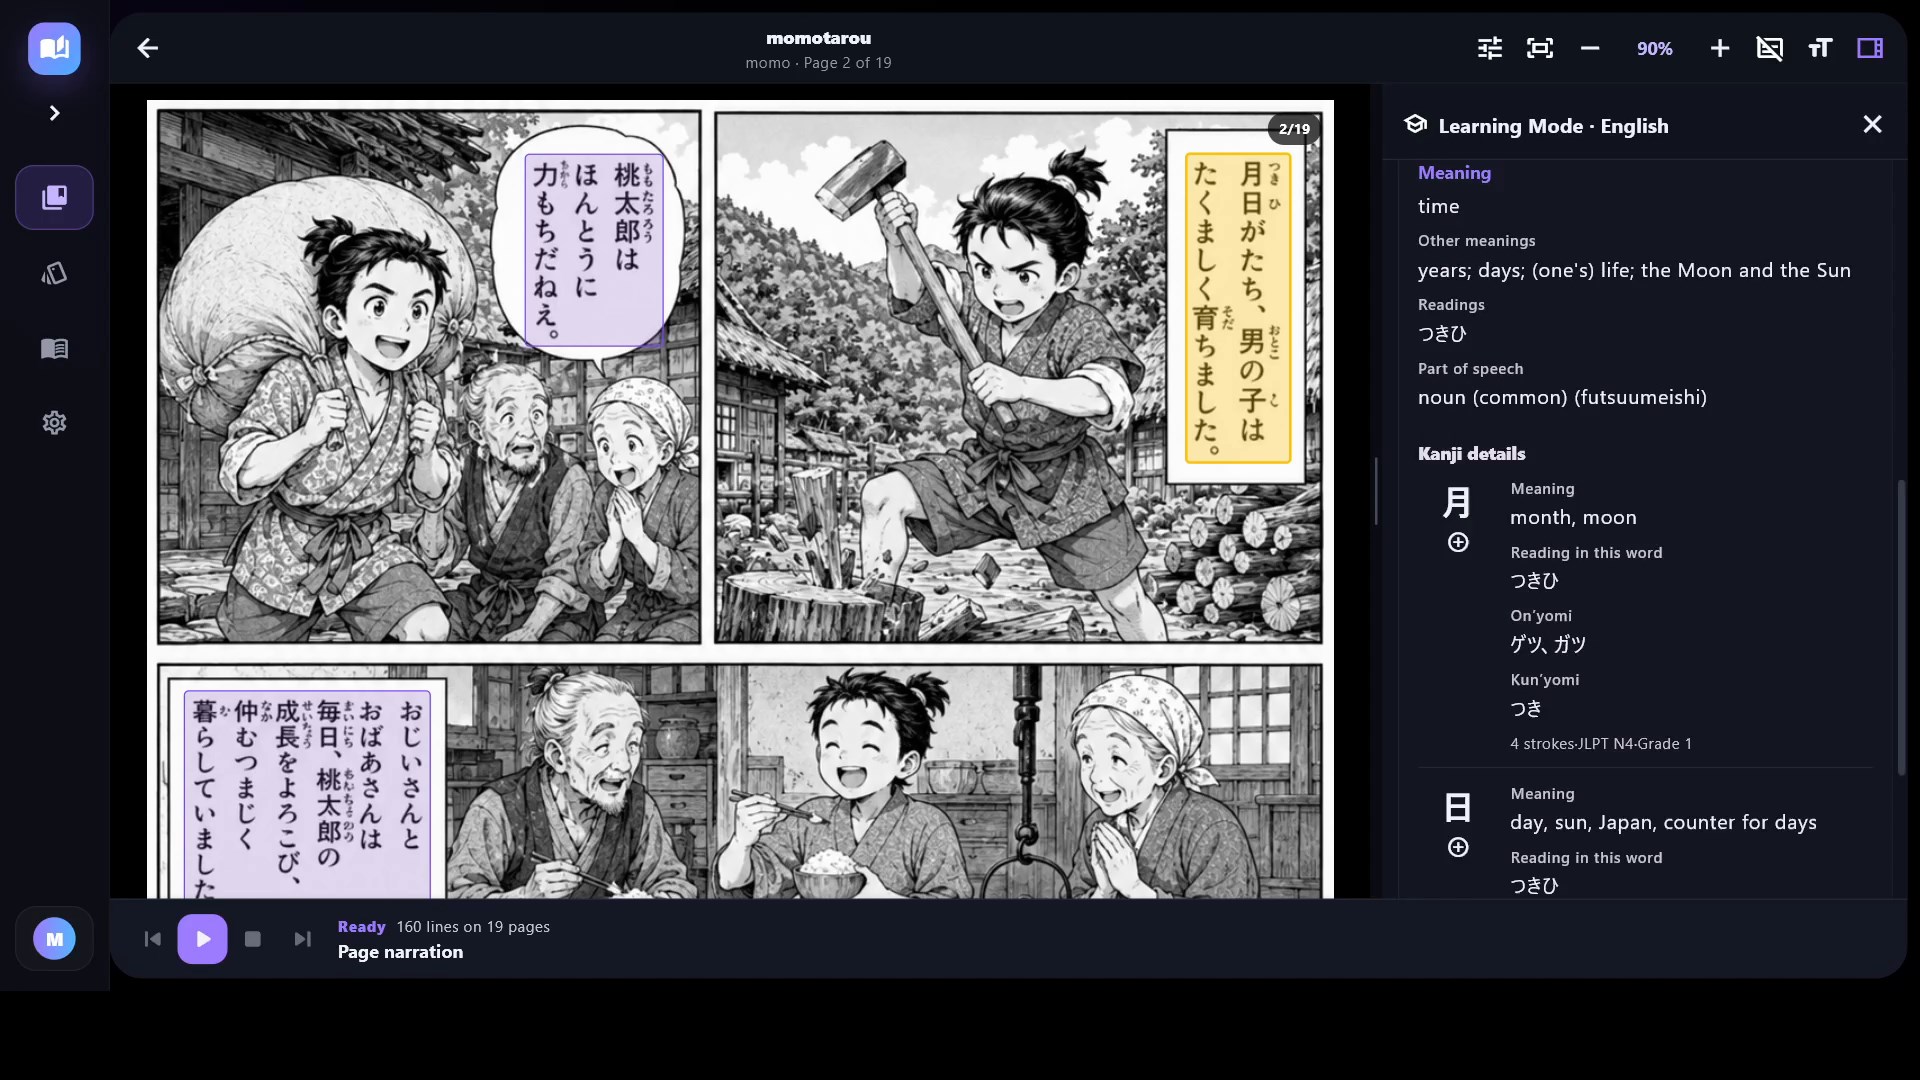Click the reading つきひ under Readings

pos(1442,334)
